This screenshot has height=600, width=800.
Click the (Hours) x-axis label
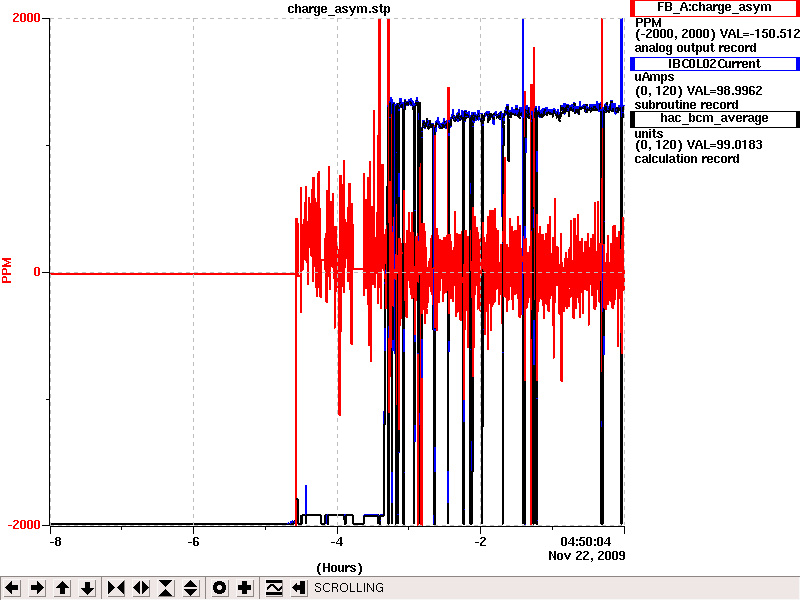click(339, 568)
